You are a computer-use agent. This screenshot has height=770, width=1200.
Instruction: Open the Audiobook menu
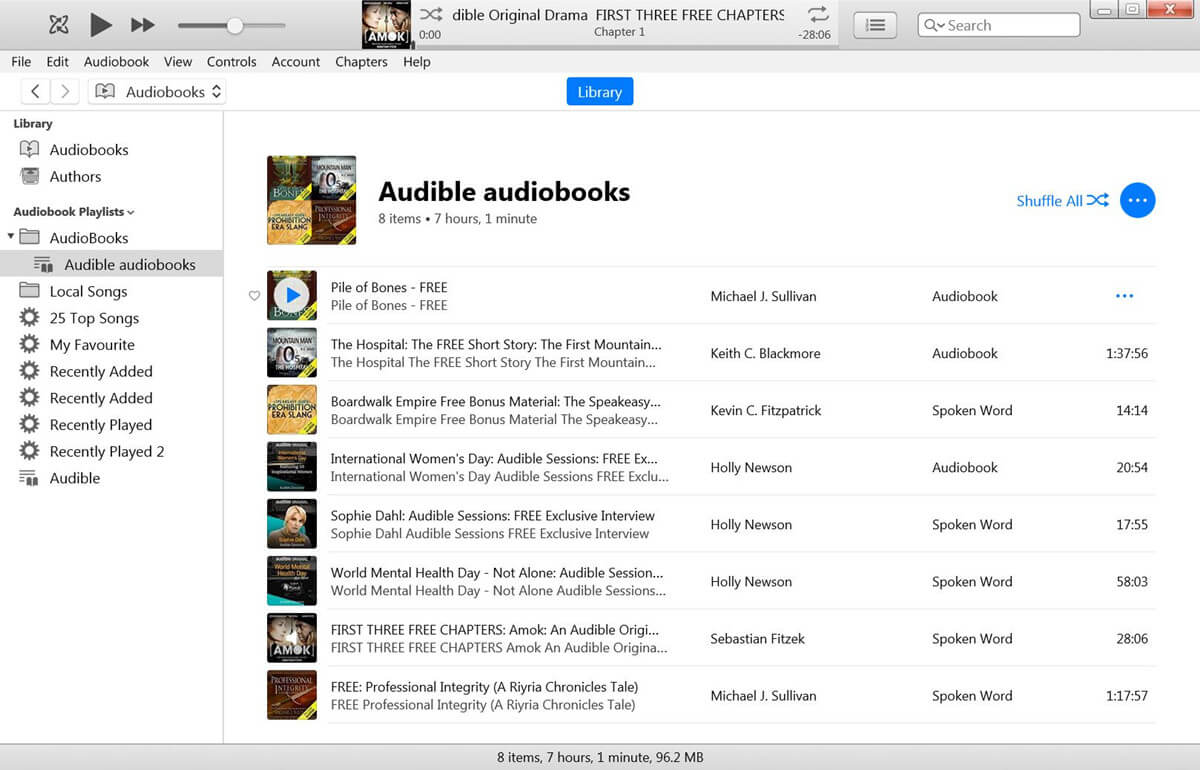coord(117,61)
